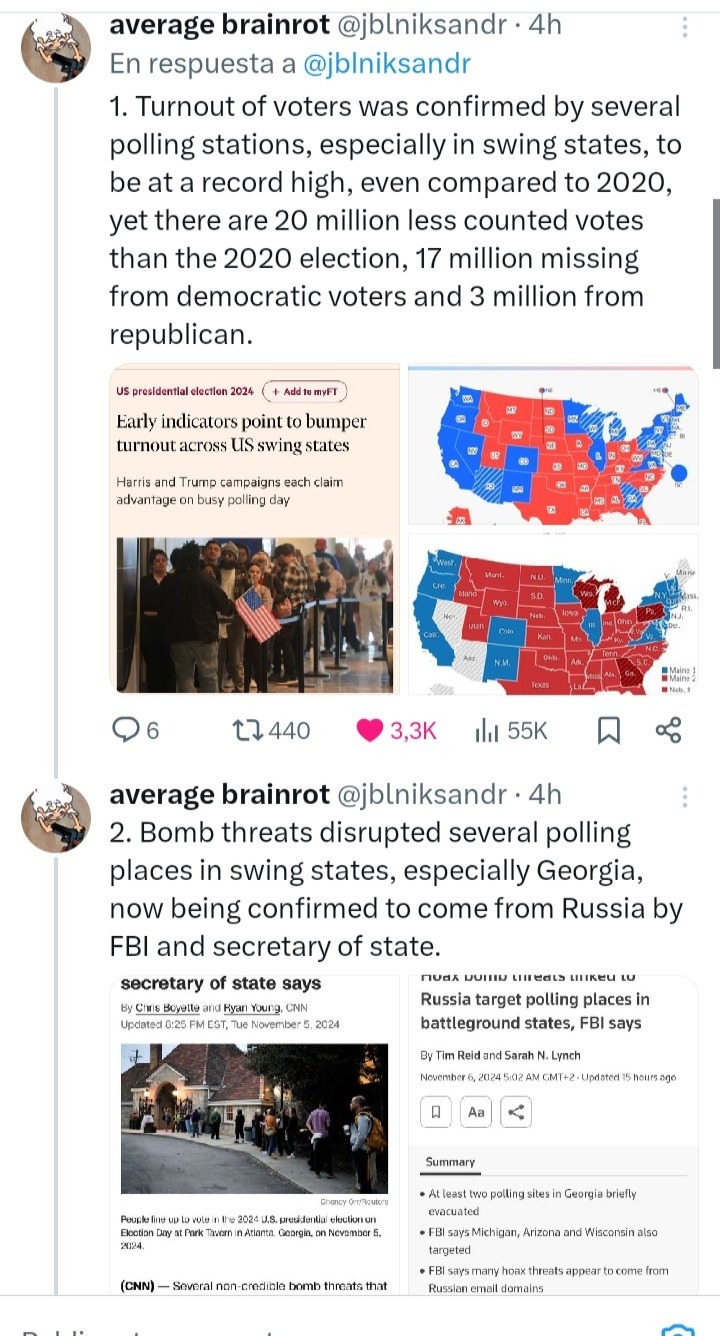
Task: Open more options for the bomb threats tweet
Action: 685,796
